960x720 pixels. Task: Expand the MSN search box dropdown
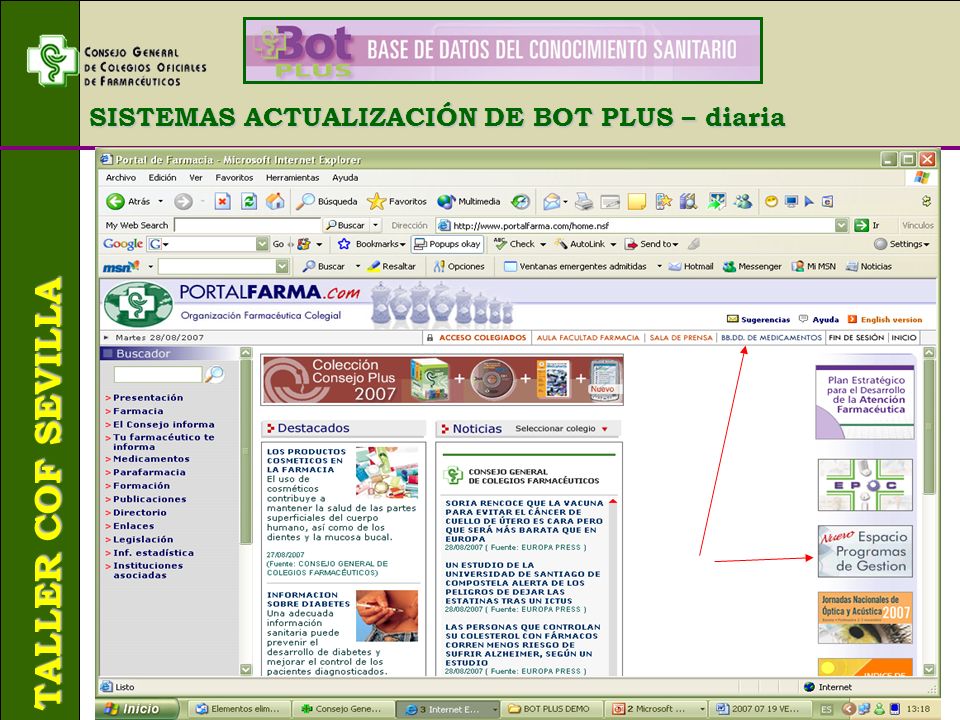coord(282,266)
